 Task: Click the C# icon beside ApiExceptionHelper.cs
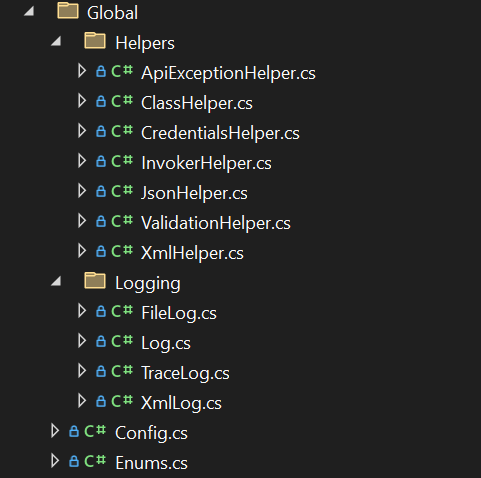[122, 71]
